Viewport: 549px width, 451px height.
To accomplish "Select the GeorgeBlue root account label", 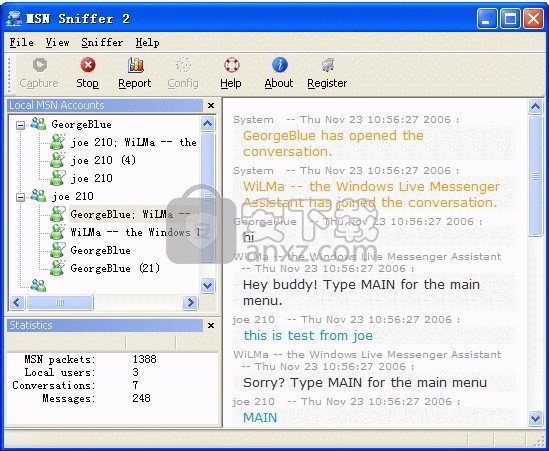I will (81, 124).
